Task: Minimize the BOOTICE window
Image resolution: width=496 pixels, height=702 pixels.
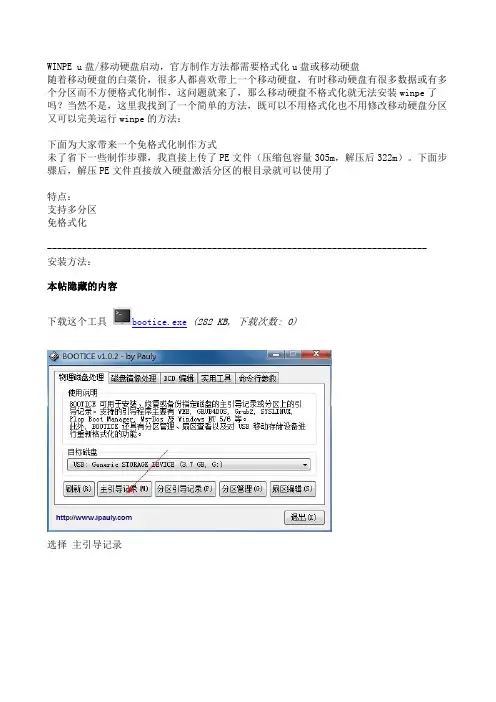Action: [x=276, y=355]
